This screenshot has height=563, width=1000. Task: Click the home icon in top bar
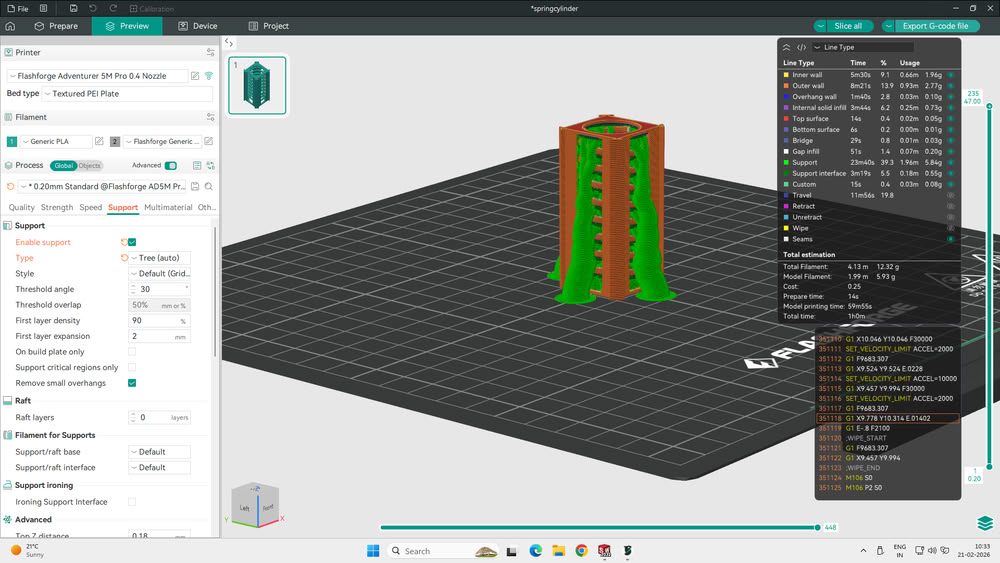tap(10, 26)
